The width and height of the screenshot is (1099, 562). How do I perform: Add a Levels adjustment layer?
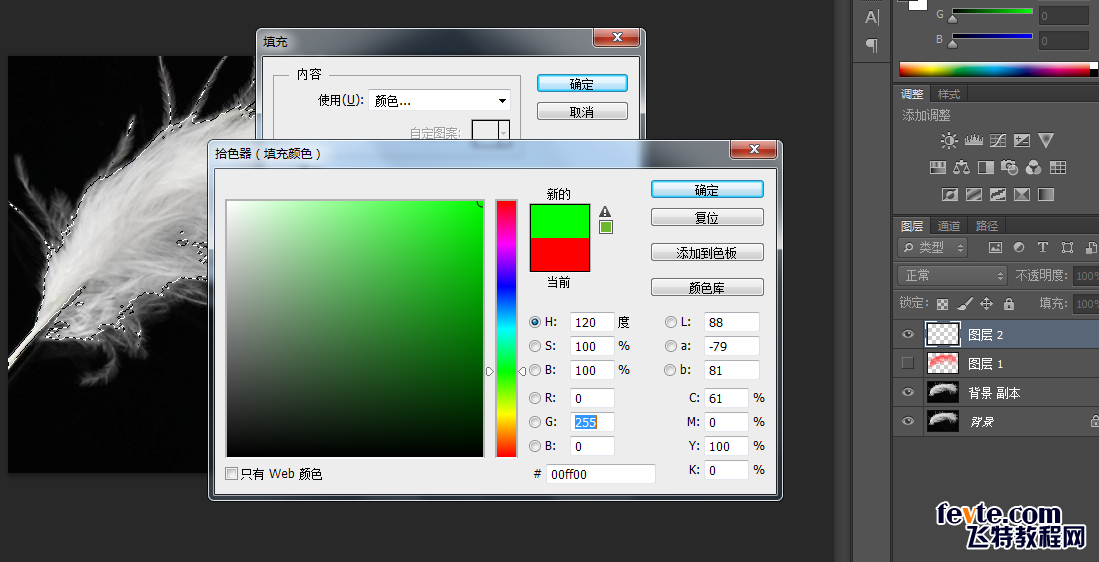tap(974, 141)
